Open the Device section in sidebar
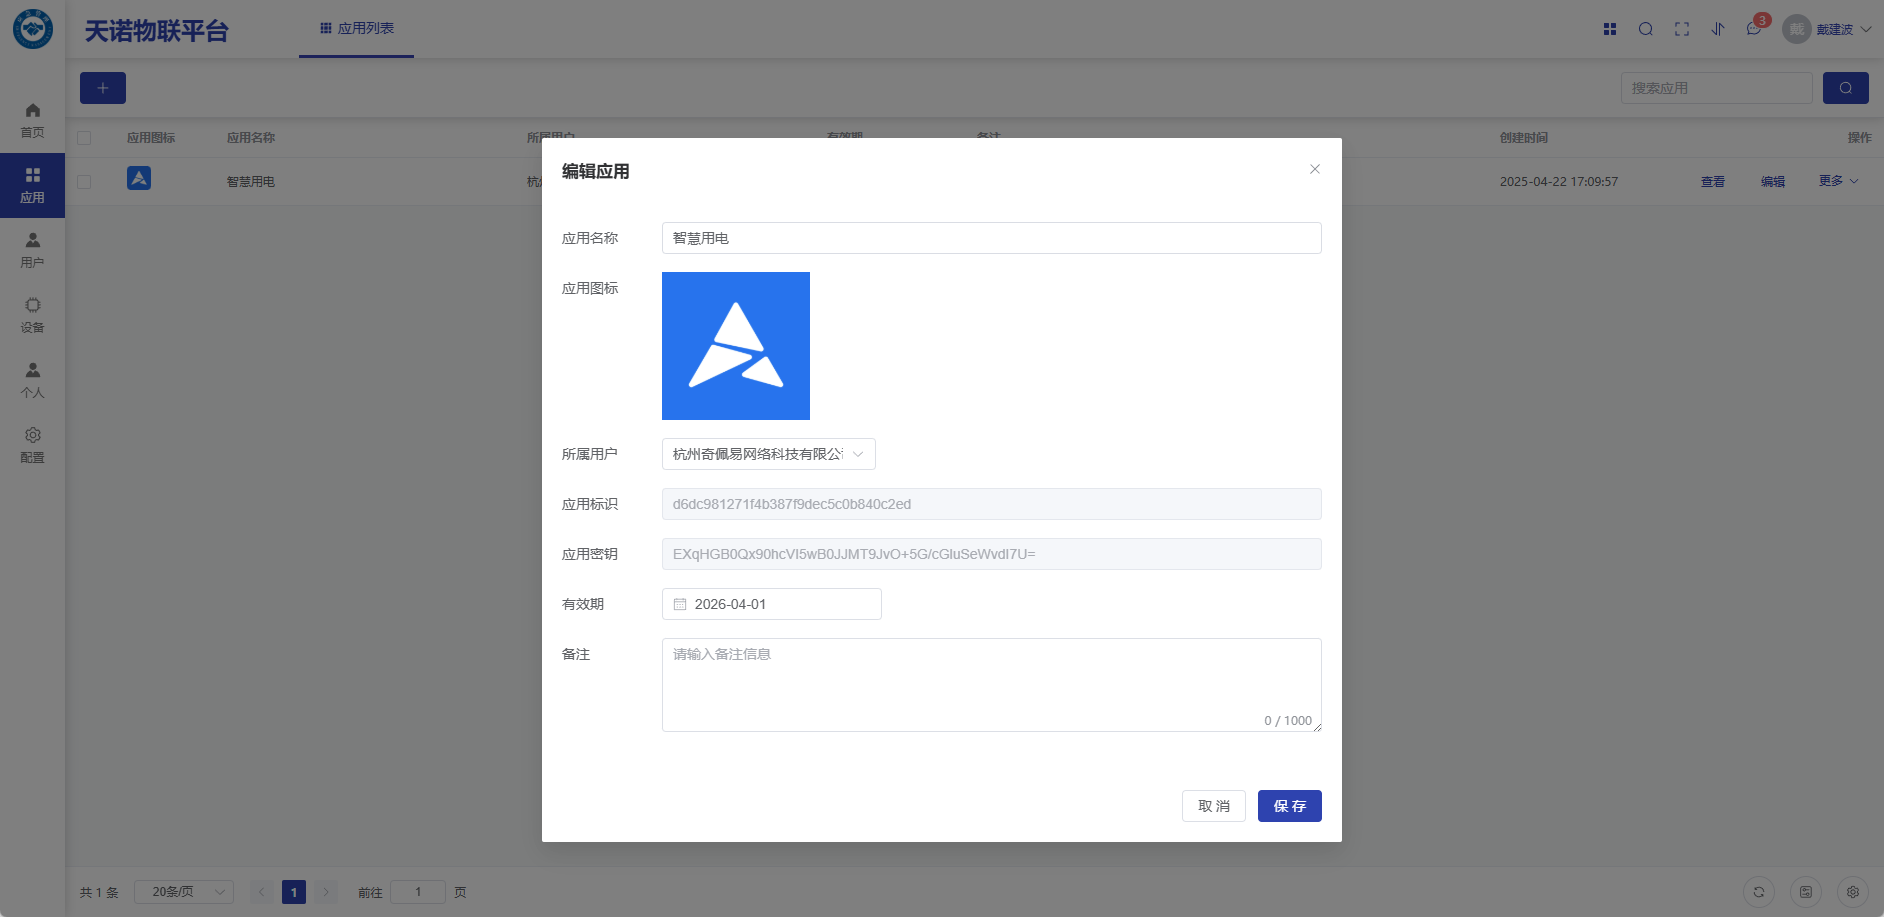Image resolution: width=1884 pixels, height=917 pixels. [32, 315]
